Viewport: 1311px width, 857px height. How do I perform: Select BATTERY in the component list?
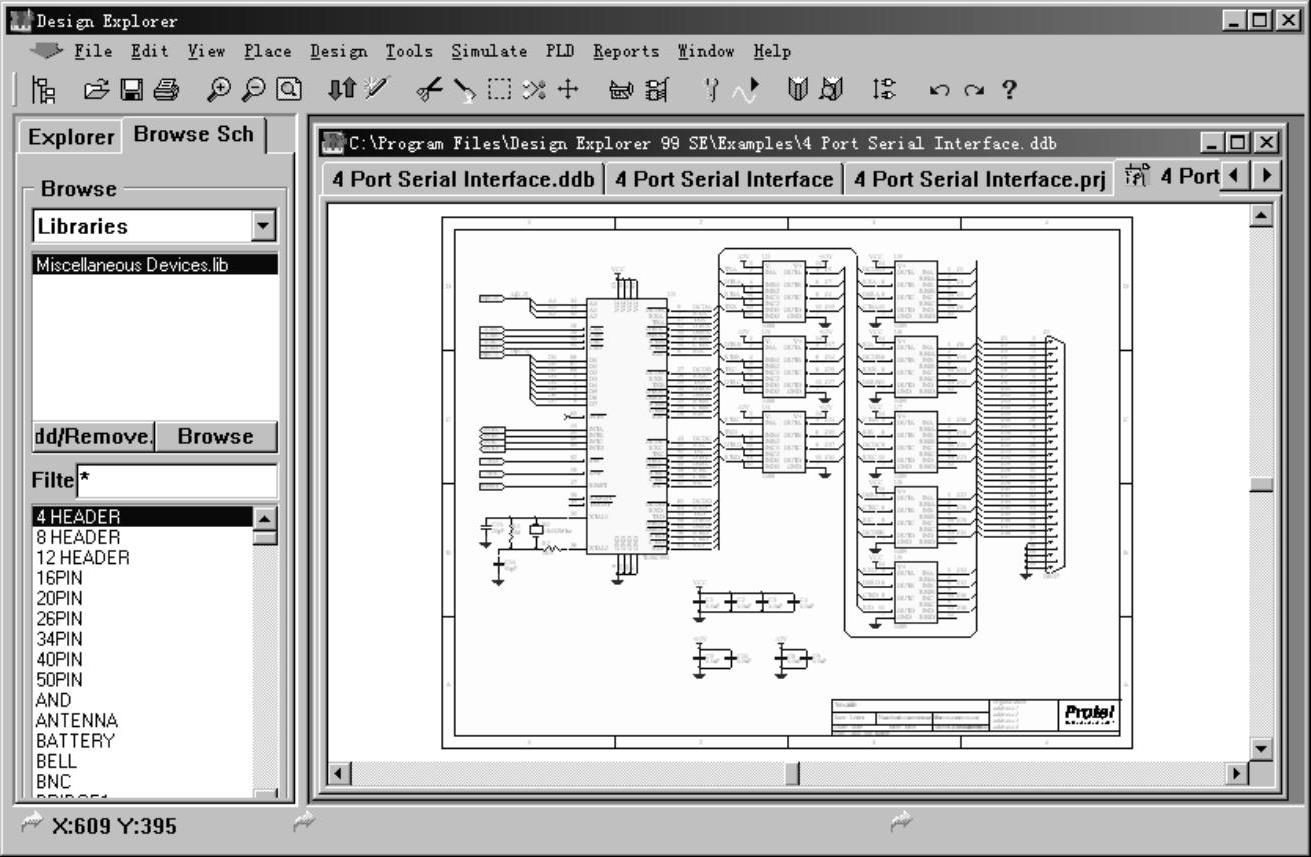pos(142,740)
